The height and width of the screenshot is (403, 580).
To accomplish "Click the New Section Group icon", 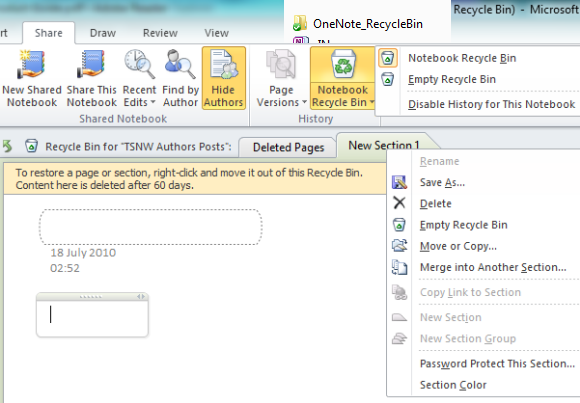I will (399, 338).
